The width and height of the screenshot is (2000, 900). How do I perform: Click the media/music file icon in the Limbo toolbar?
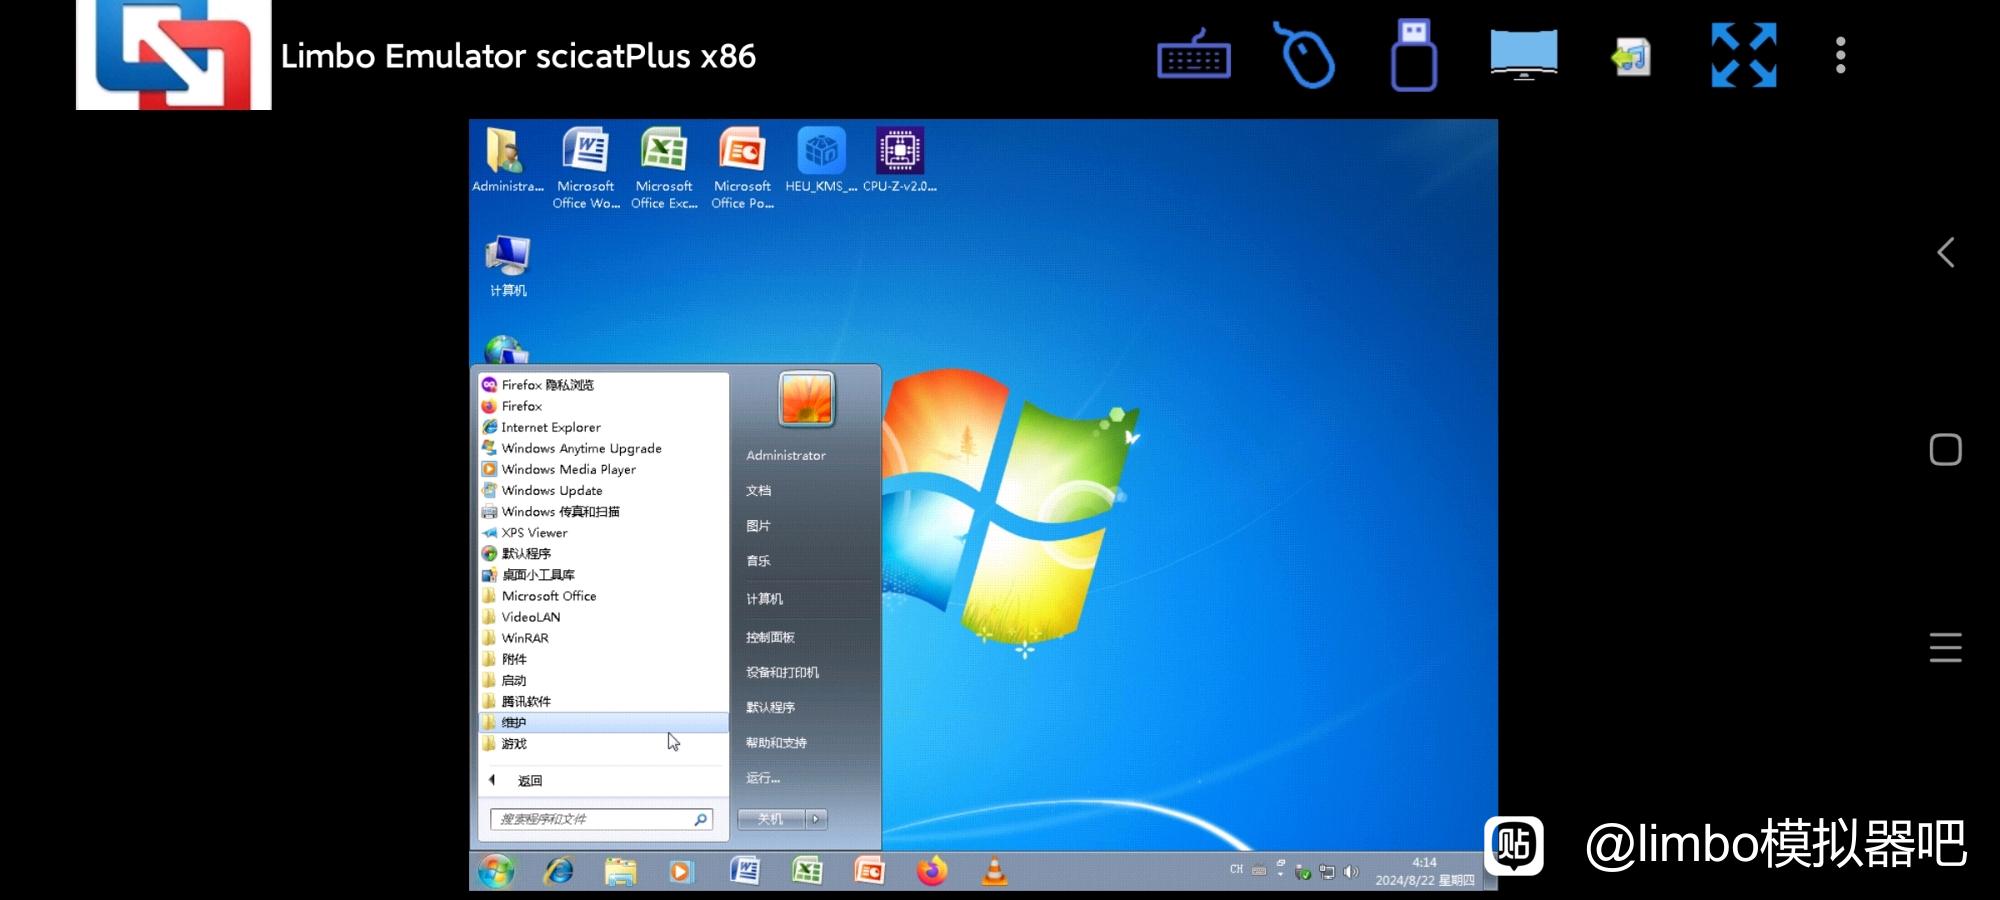point(1631,57)
